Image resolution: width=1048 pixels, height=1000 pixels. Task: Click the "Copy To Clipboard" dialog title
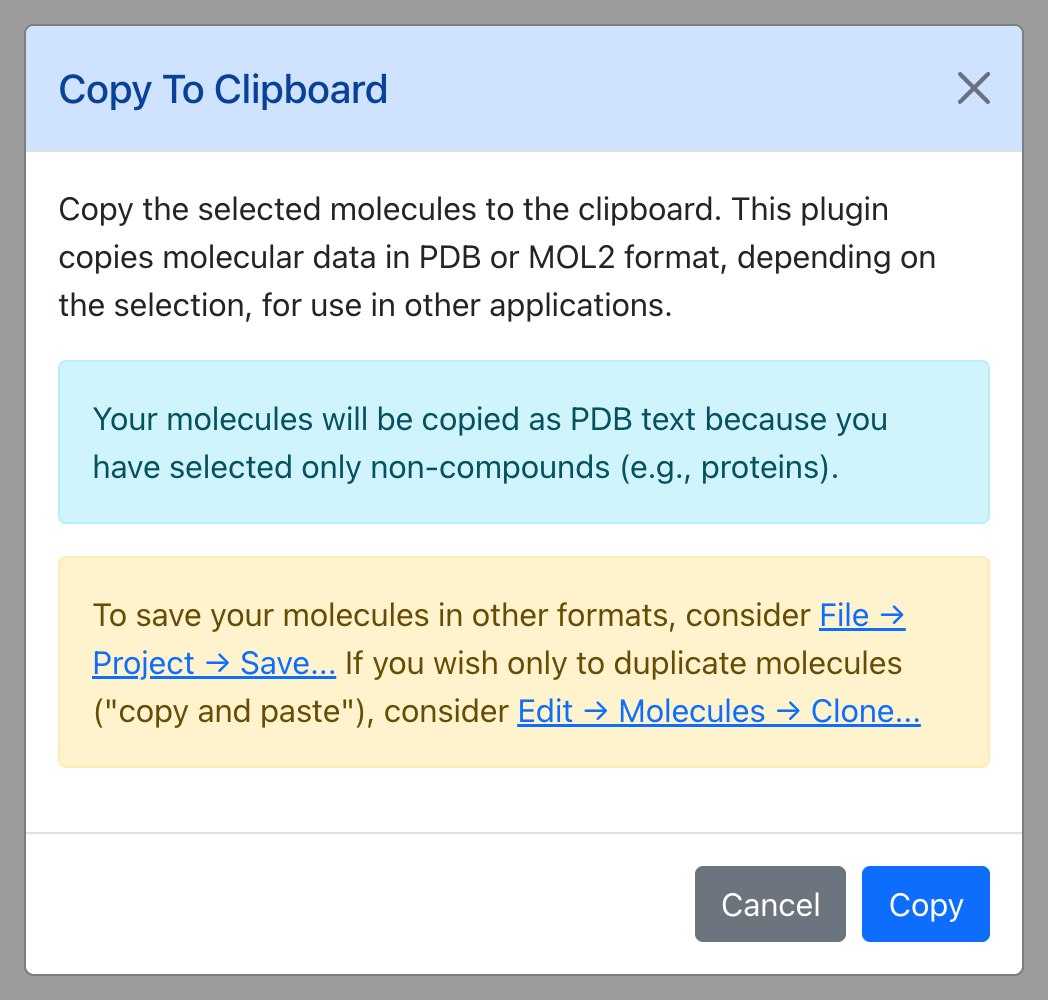[223, 90]
